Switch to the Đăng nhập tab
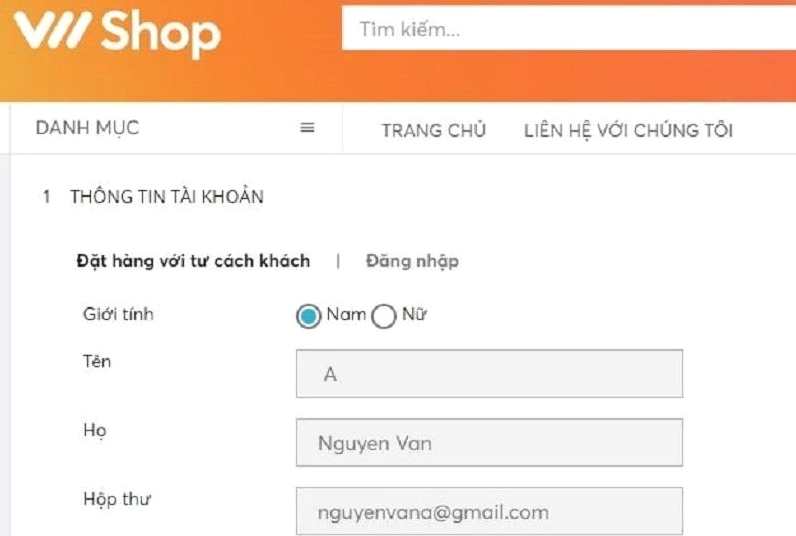The image size is (796, 536). click(412, 261)
